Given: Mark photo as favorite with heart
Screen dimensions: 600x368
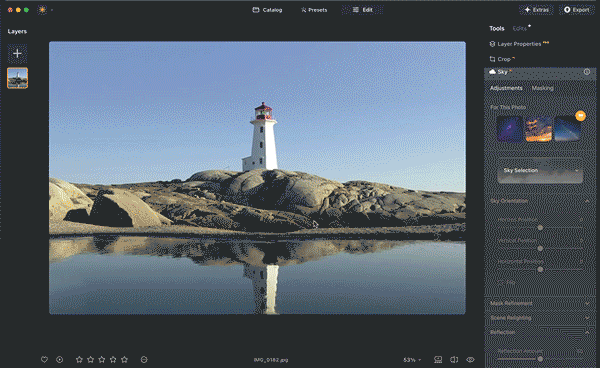Looking at the screenshot, I should 44,360.
